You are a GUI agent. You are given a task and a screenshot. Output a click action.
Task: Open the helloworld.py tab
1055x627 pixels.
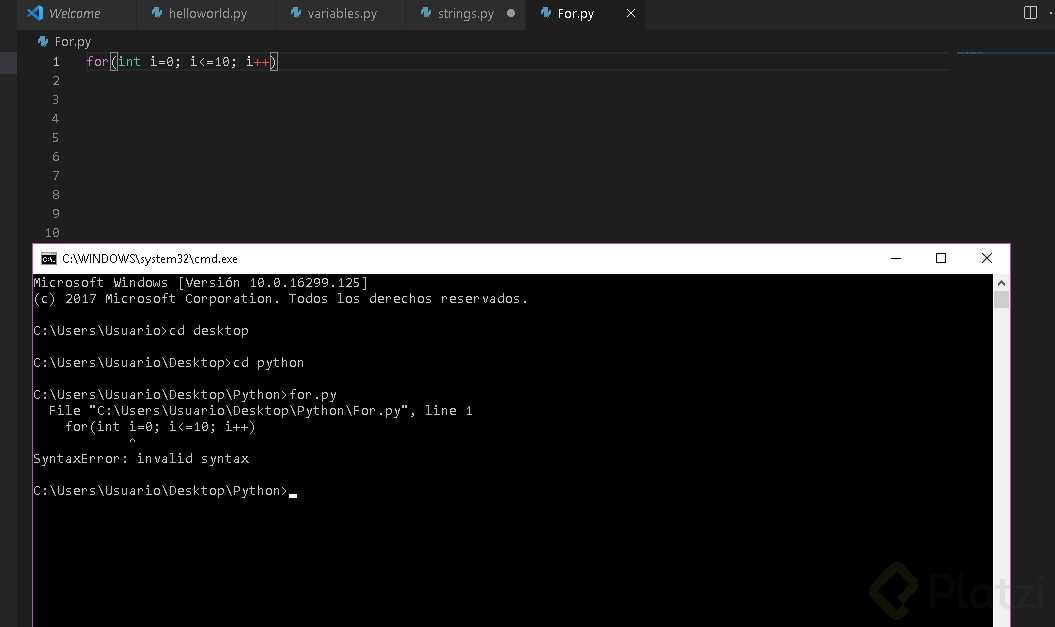point(207,13)
